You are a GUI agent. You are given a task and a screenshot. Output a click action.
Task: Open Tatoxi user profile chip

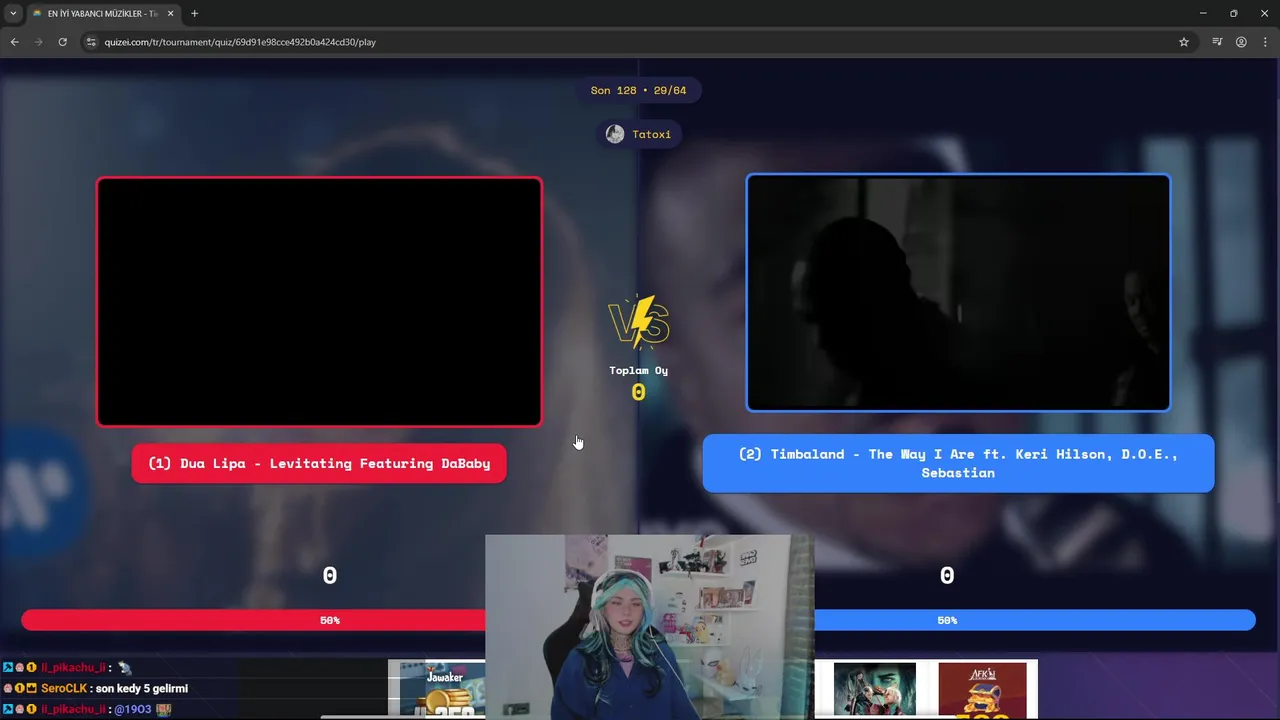[639, 134]
